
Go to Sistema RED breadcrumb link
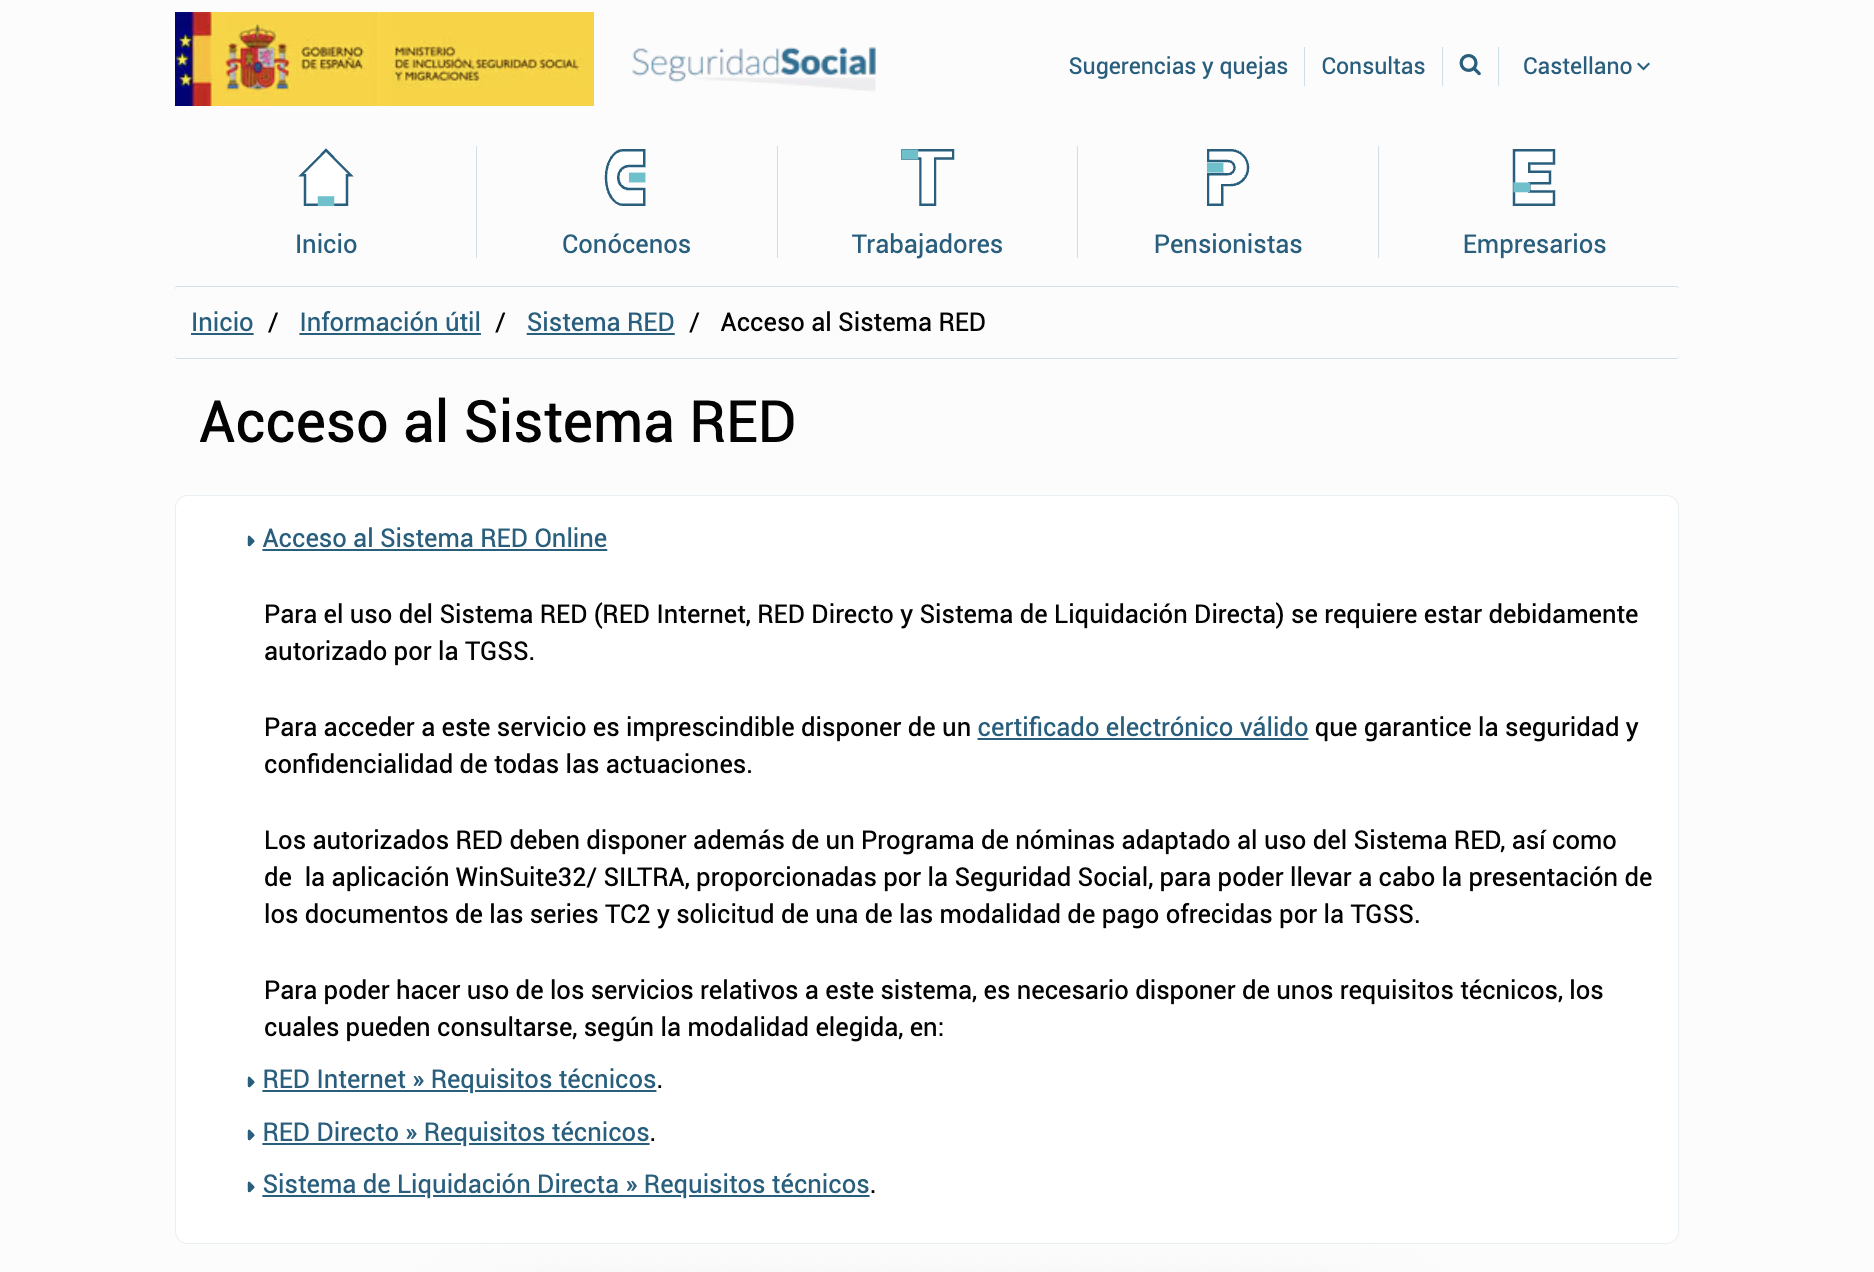[x=601, y=322]
